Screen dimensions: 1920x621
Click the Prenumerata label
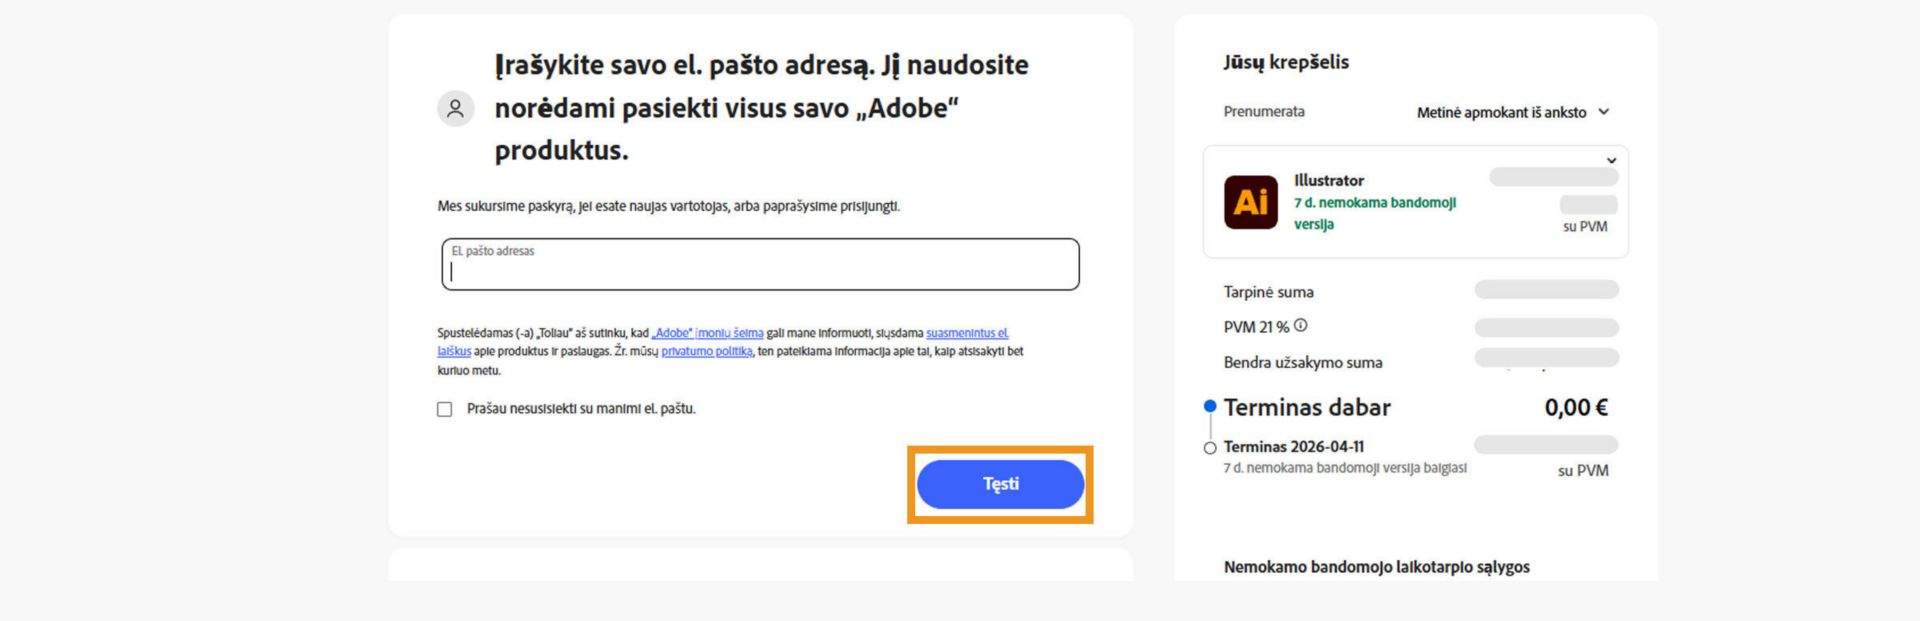coord(1263,112)
